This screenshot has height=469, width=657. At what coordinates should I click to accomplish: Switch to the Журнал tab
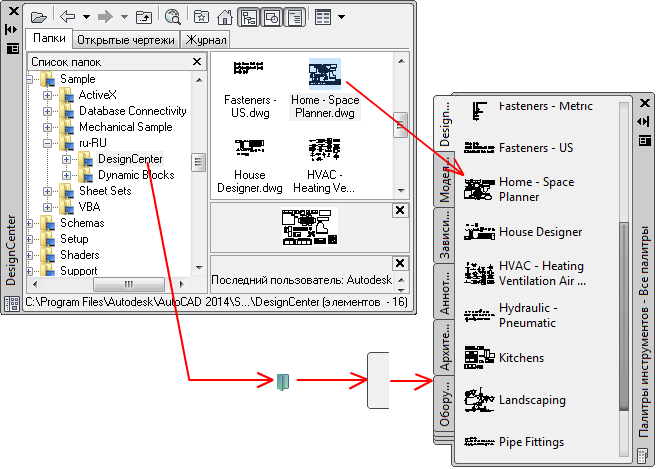[x=206, y=40]
